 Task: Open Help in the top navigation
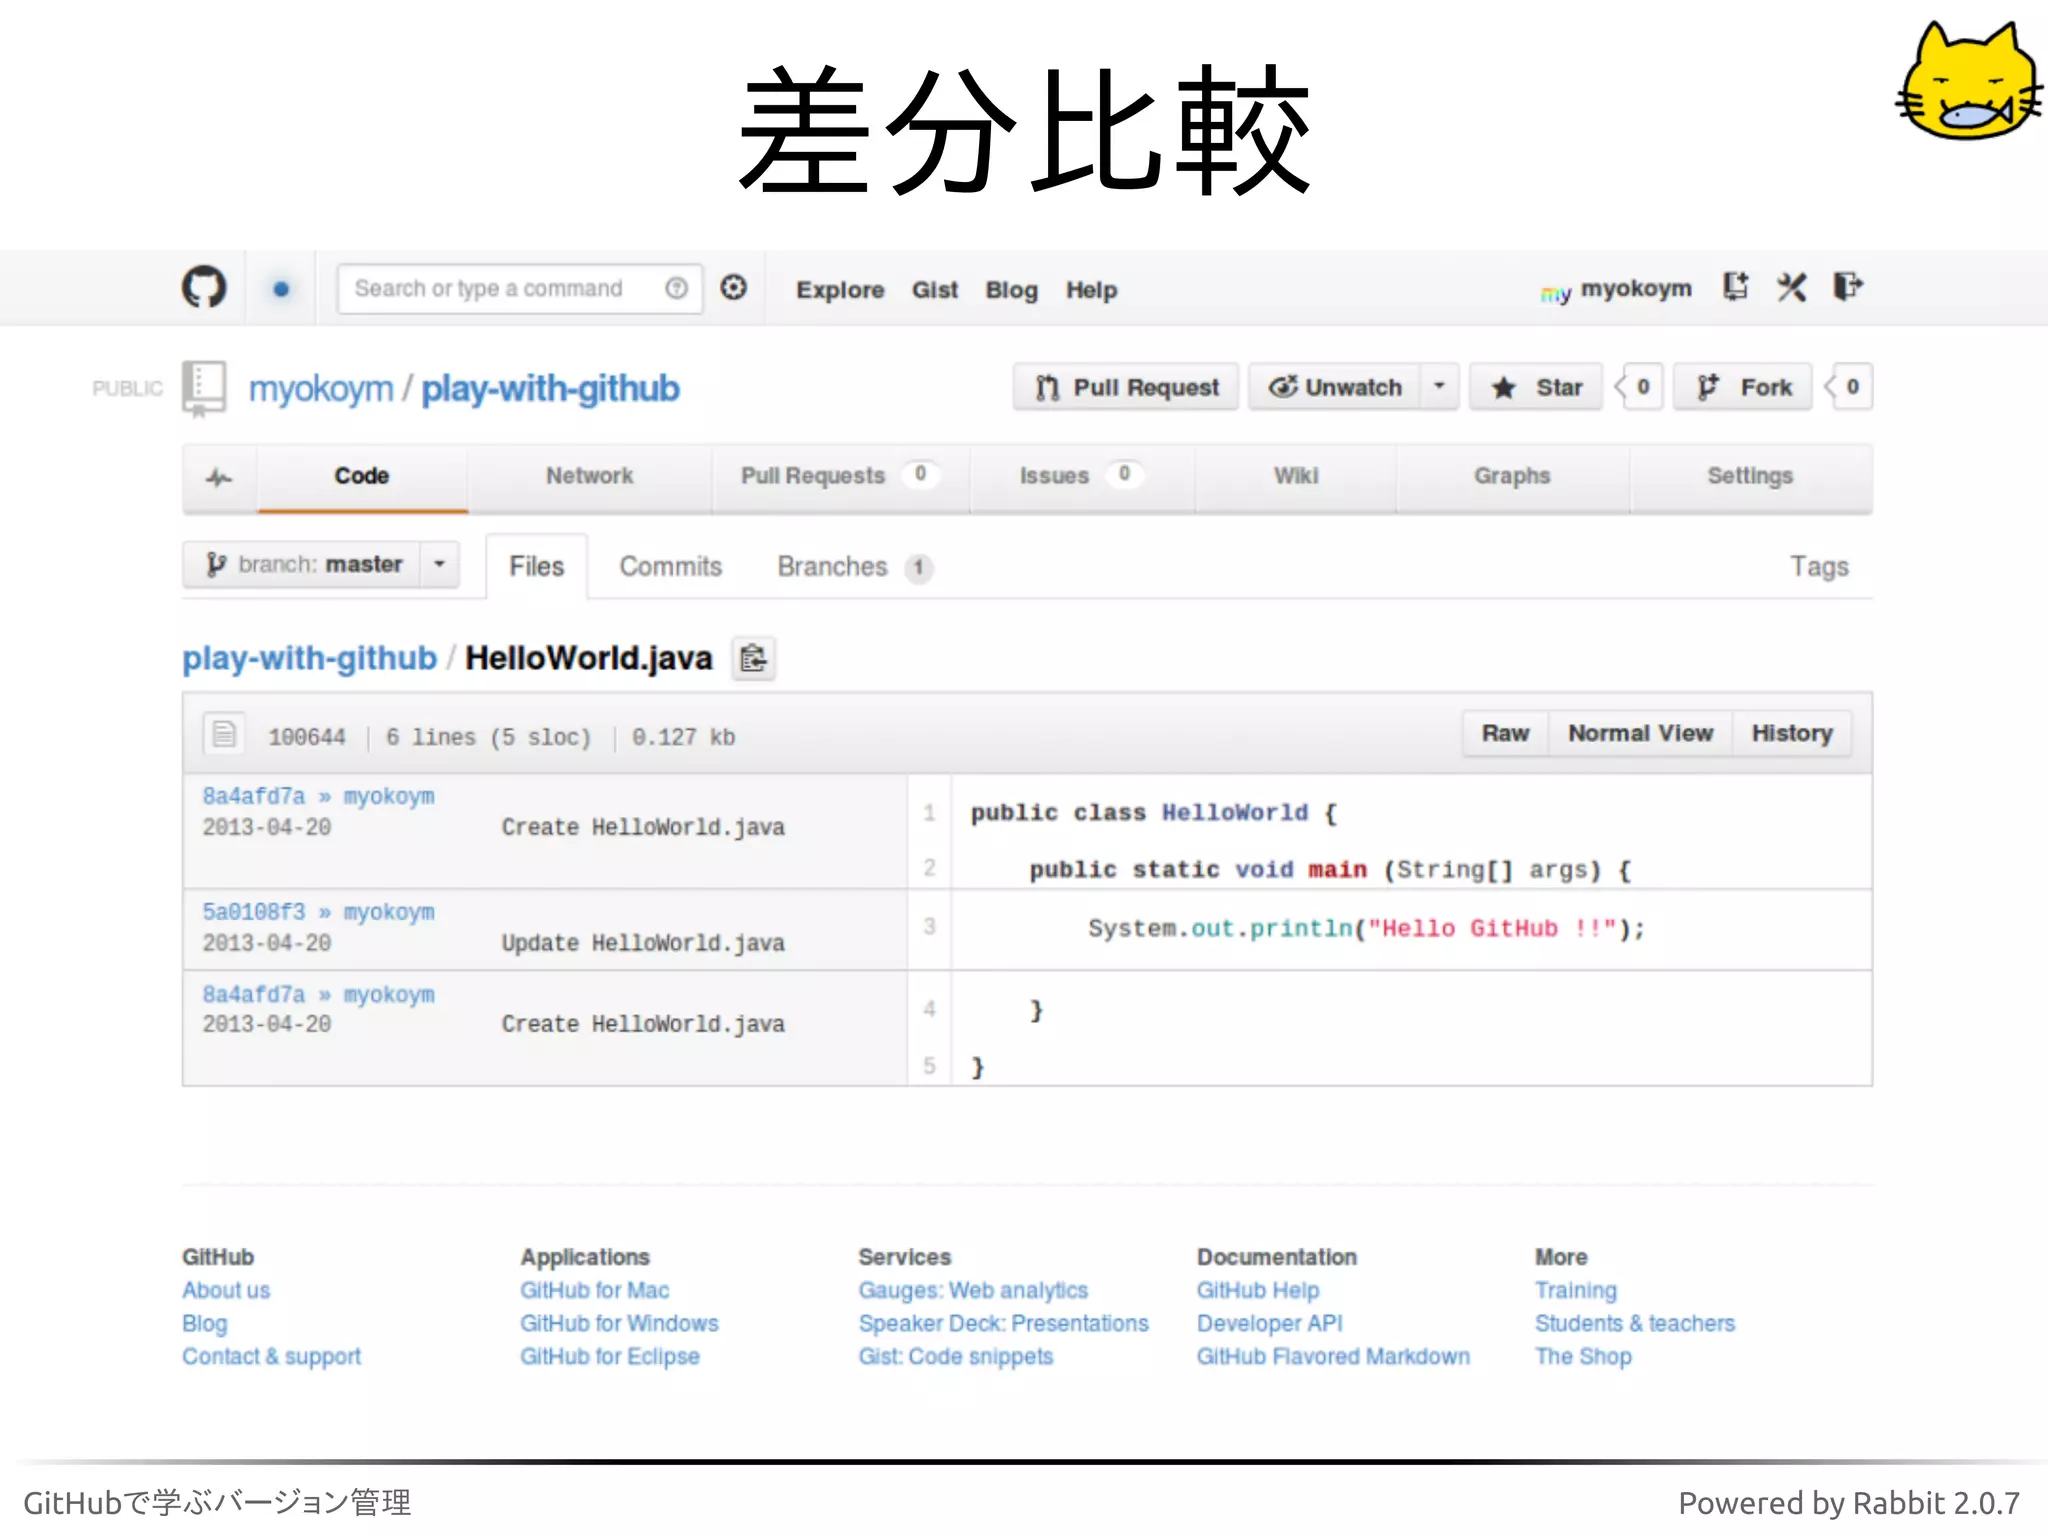(x=1091, y=290)
